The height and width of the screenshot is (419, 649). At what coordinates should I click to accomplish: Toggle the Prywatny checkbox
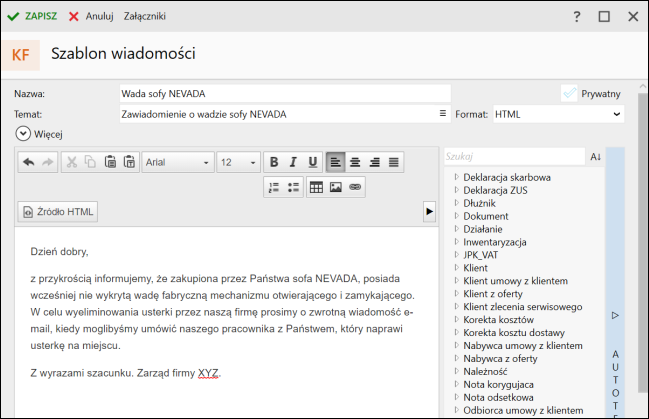click(570, 93)
